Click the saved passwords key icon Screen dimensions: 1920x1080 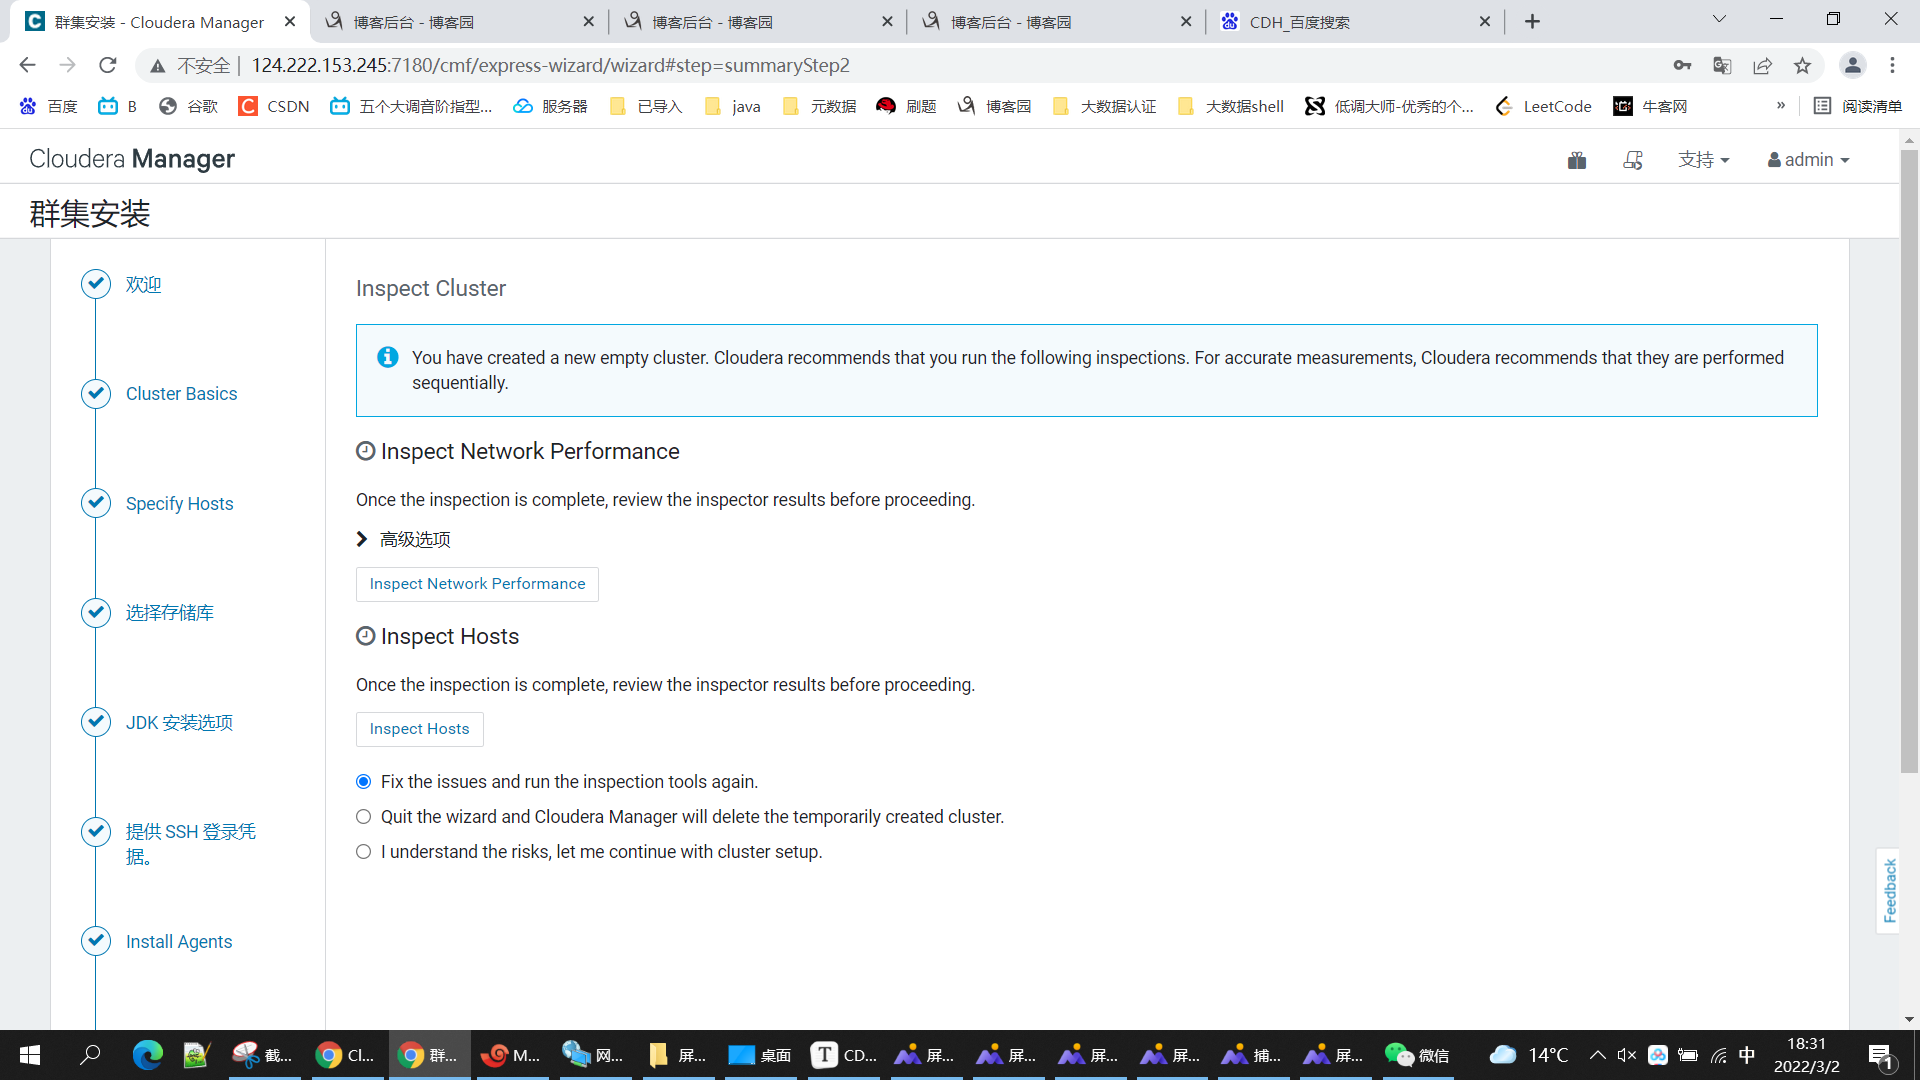pyautogui.click(x=1682, y=66)
